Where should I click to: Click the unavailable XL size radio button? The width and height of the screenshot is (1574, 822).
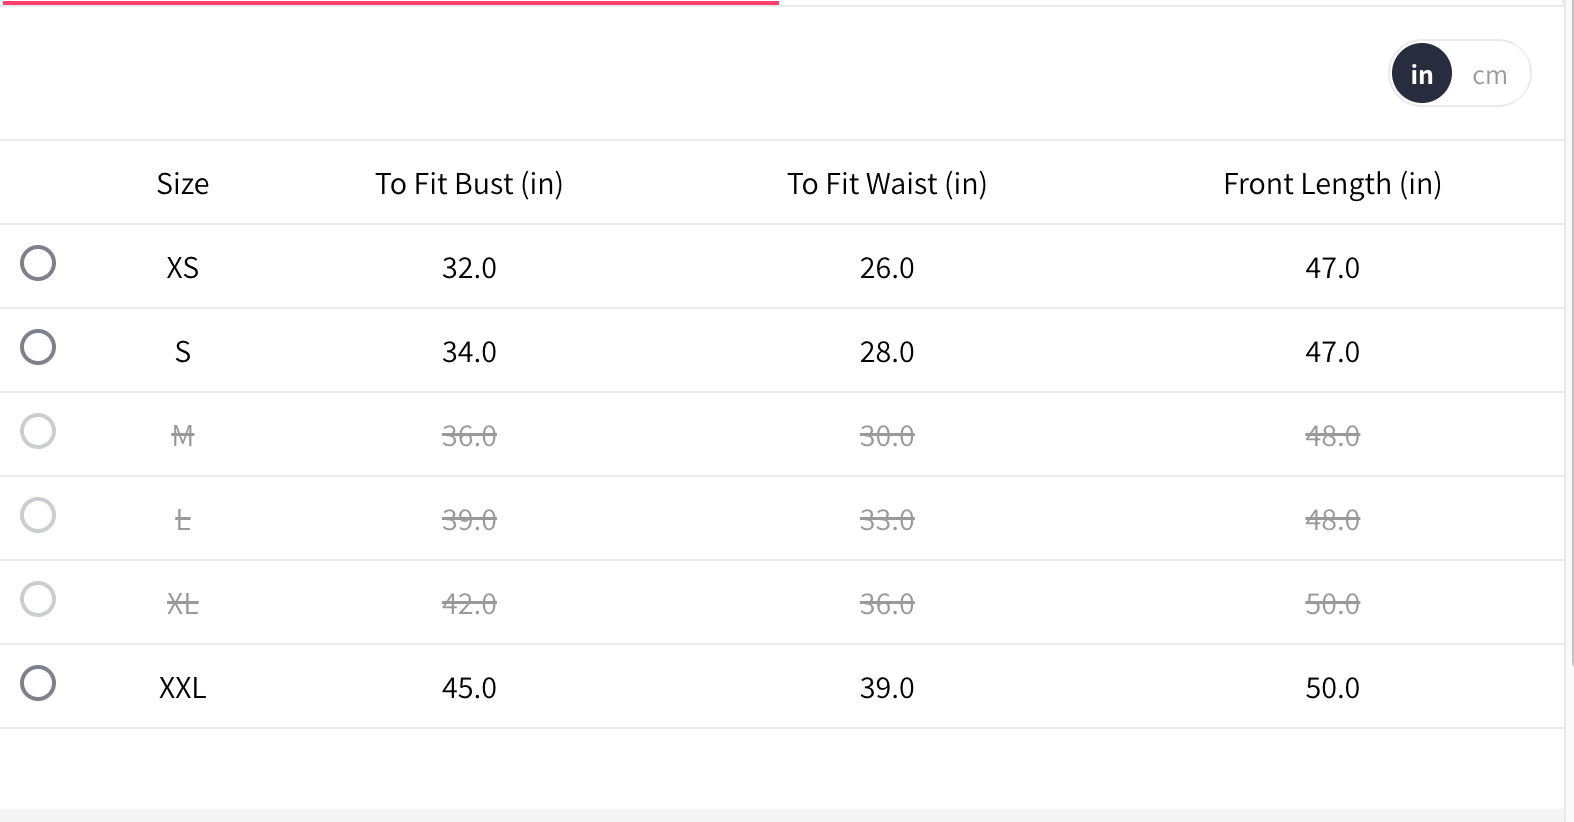pyautogui.click(x=38, y=599)
